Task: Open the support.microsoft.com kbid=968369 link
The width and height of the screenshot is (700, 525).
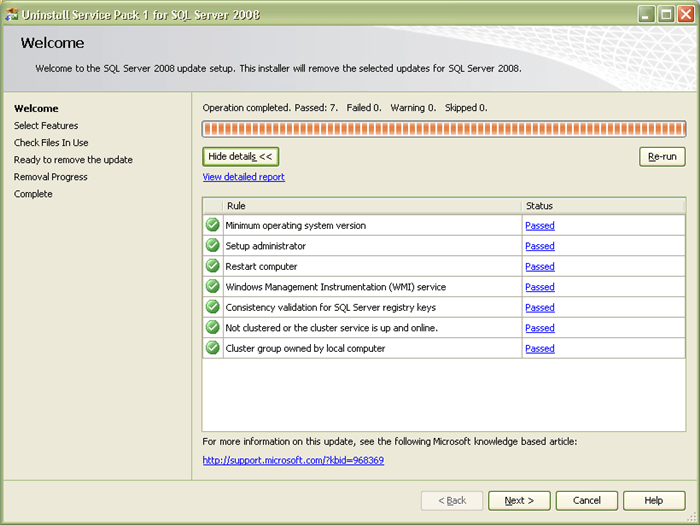Action: pyautogui.click(x=293, y=460)
